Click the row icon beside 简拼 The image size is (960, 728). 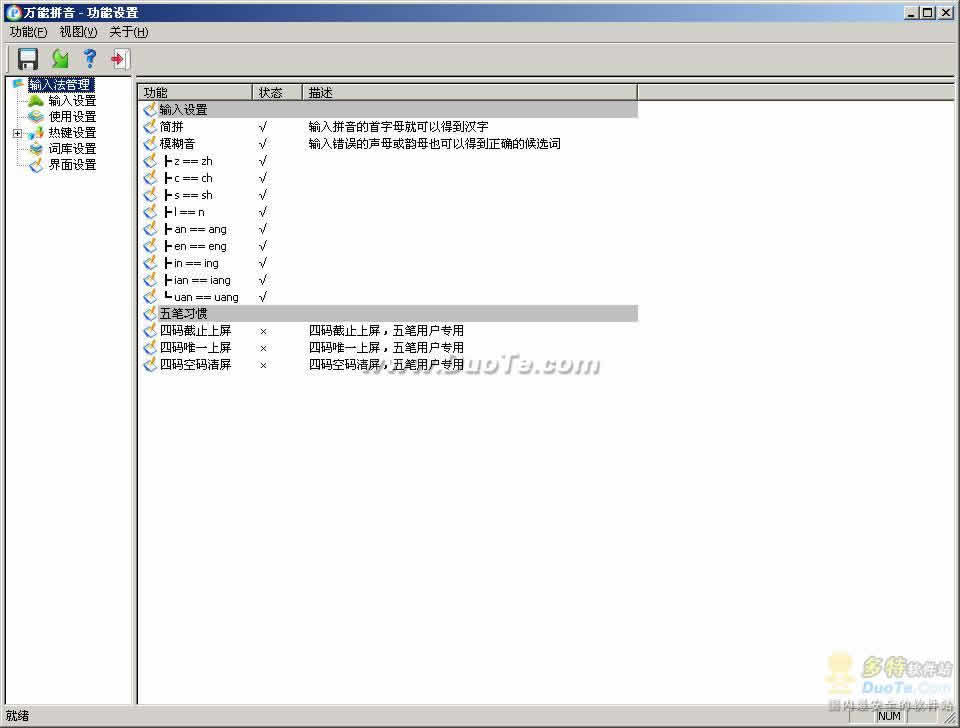click(150, 127)
